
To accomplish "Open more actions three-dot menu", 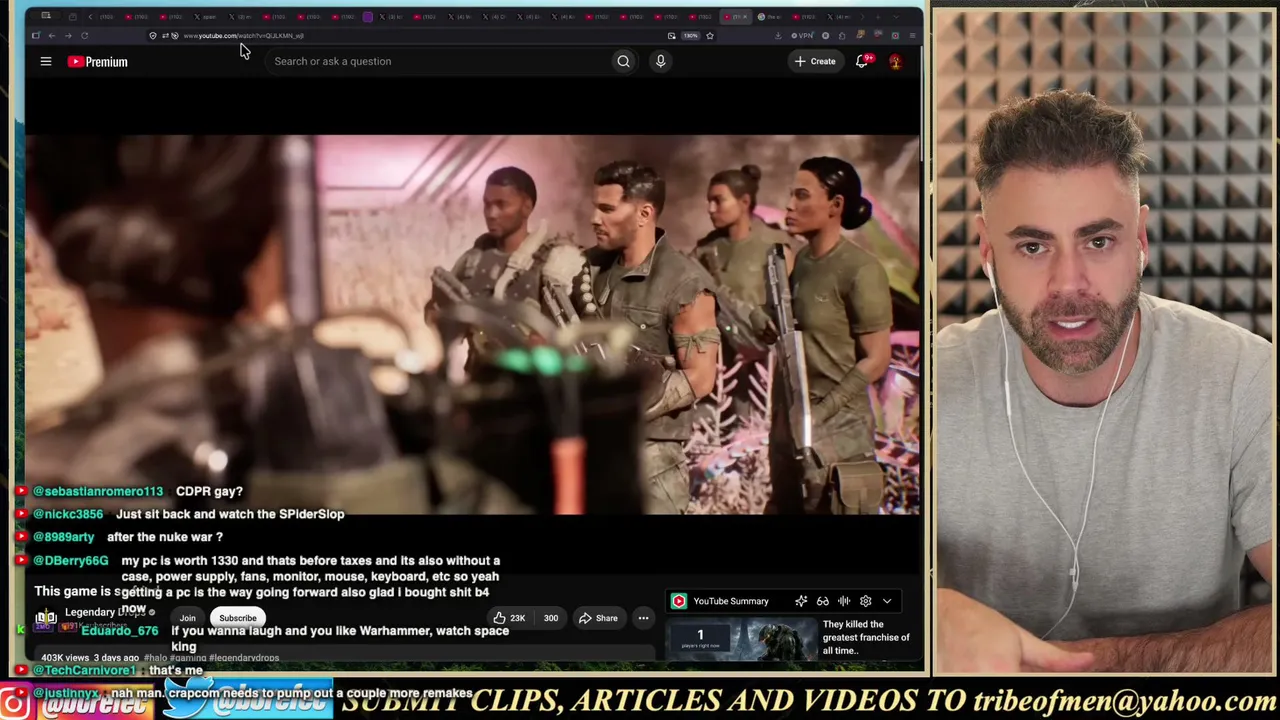I will pyautogui.click(x=643, y=618).
